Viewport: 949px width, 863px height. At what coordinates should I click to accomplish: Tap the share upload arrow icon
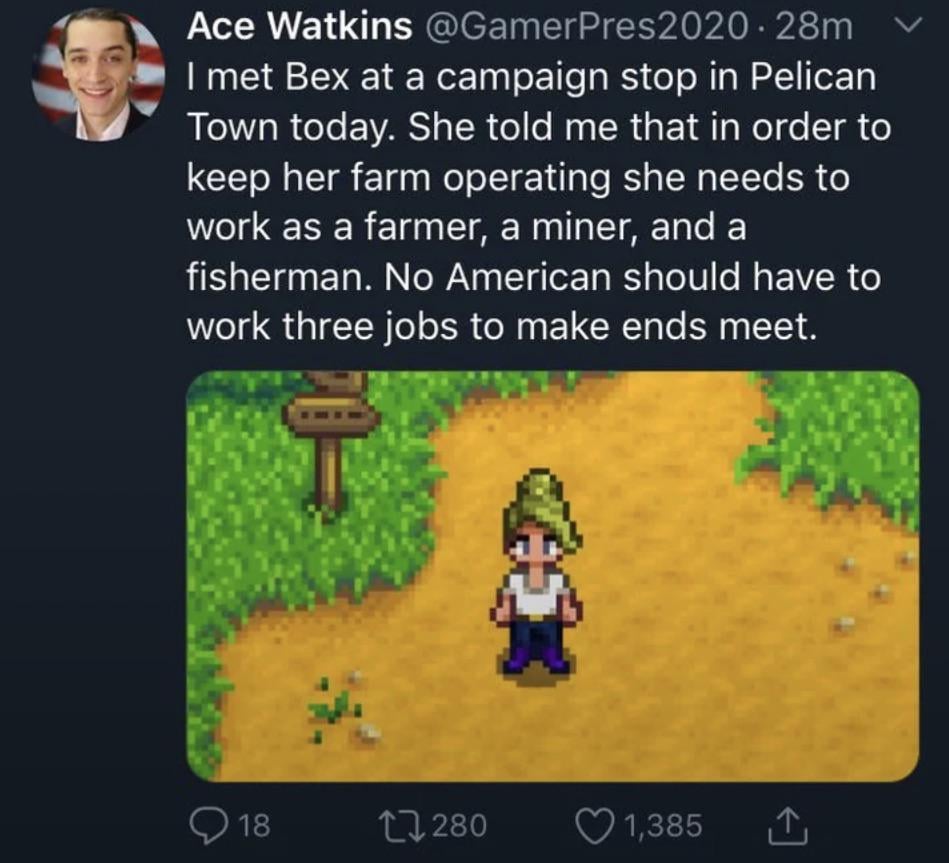[775, 824]
